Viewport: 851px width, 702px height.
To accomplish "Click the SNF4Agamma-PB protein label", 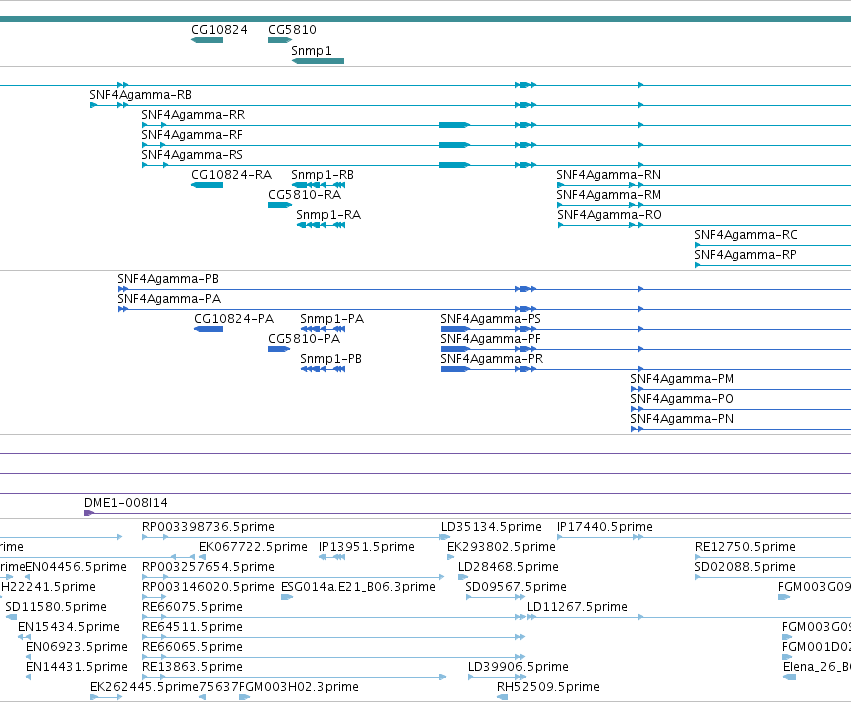I will coord(168,280).
